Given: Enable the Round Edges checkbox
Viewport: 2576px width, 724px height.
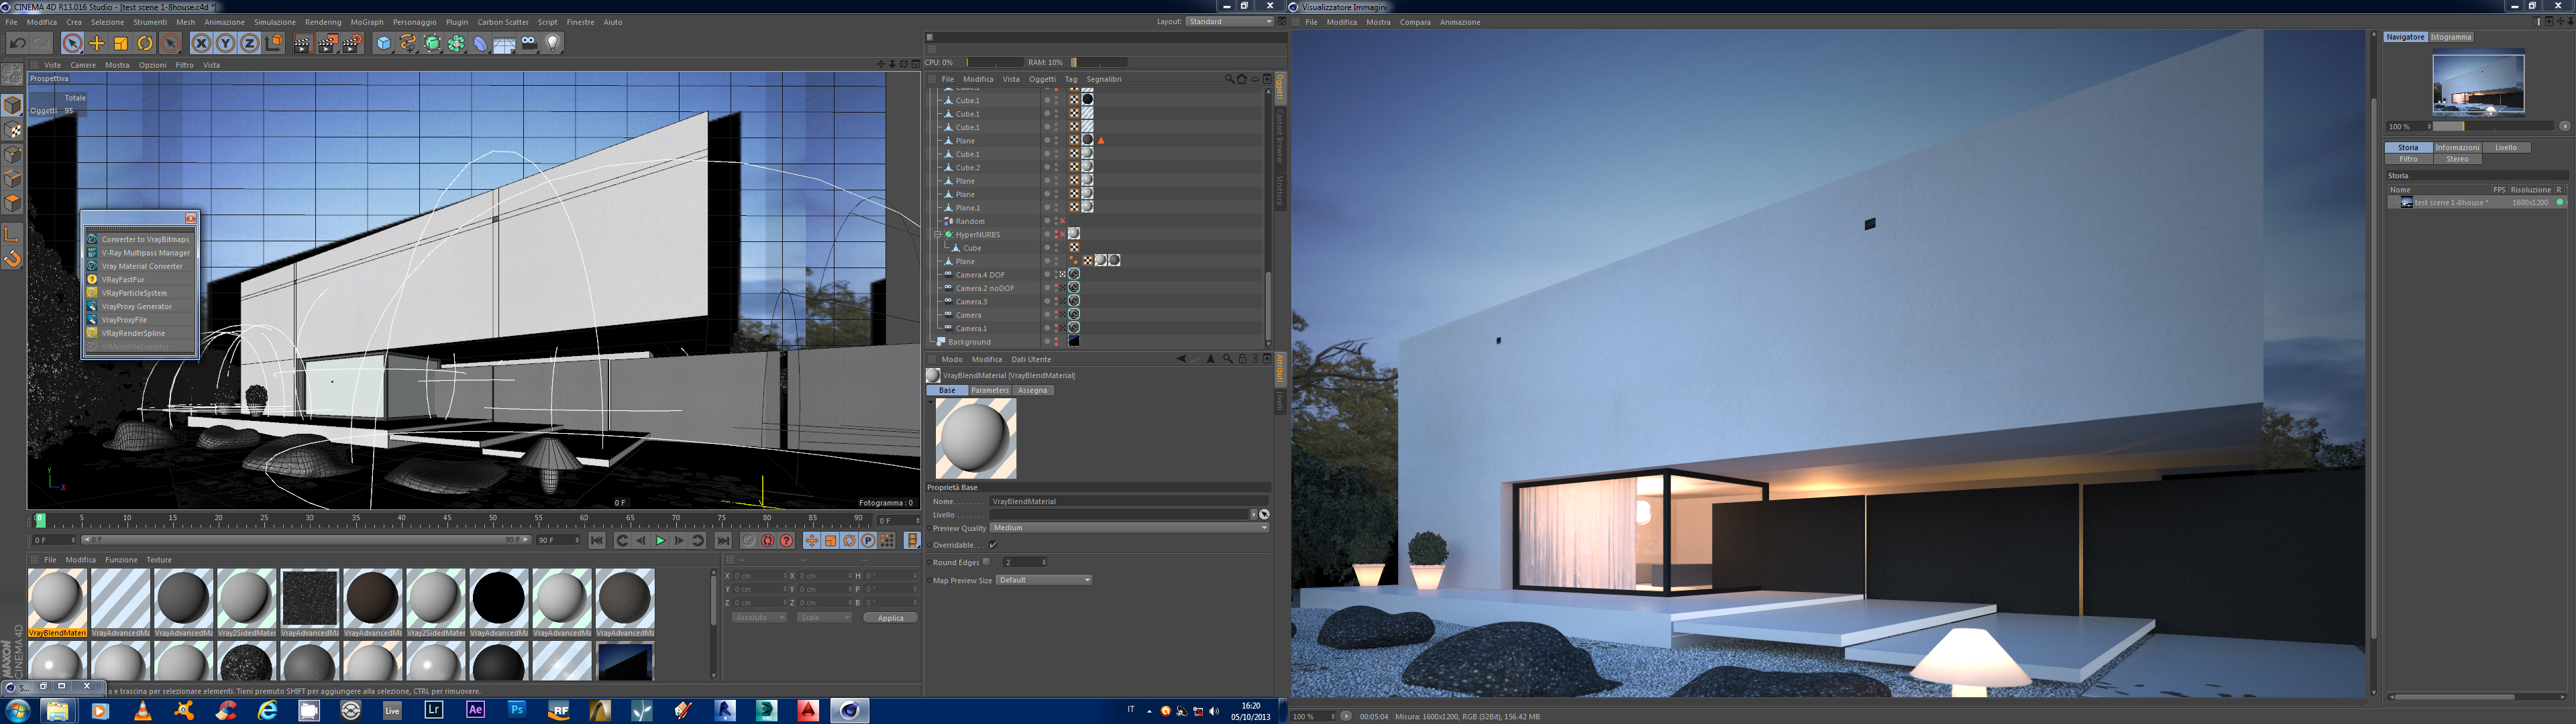Looking at the screenshot, I should point(987,562).
